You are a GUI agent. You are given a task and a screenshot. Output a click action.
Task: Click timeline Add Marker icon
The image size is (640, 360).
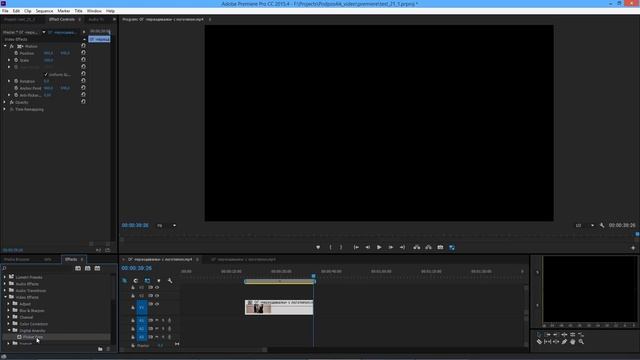159,281
